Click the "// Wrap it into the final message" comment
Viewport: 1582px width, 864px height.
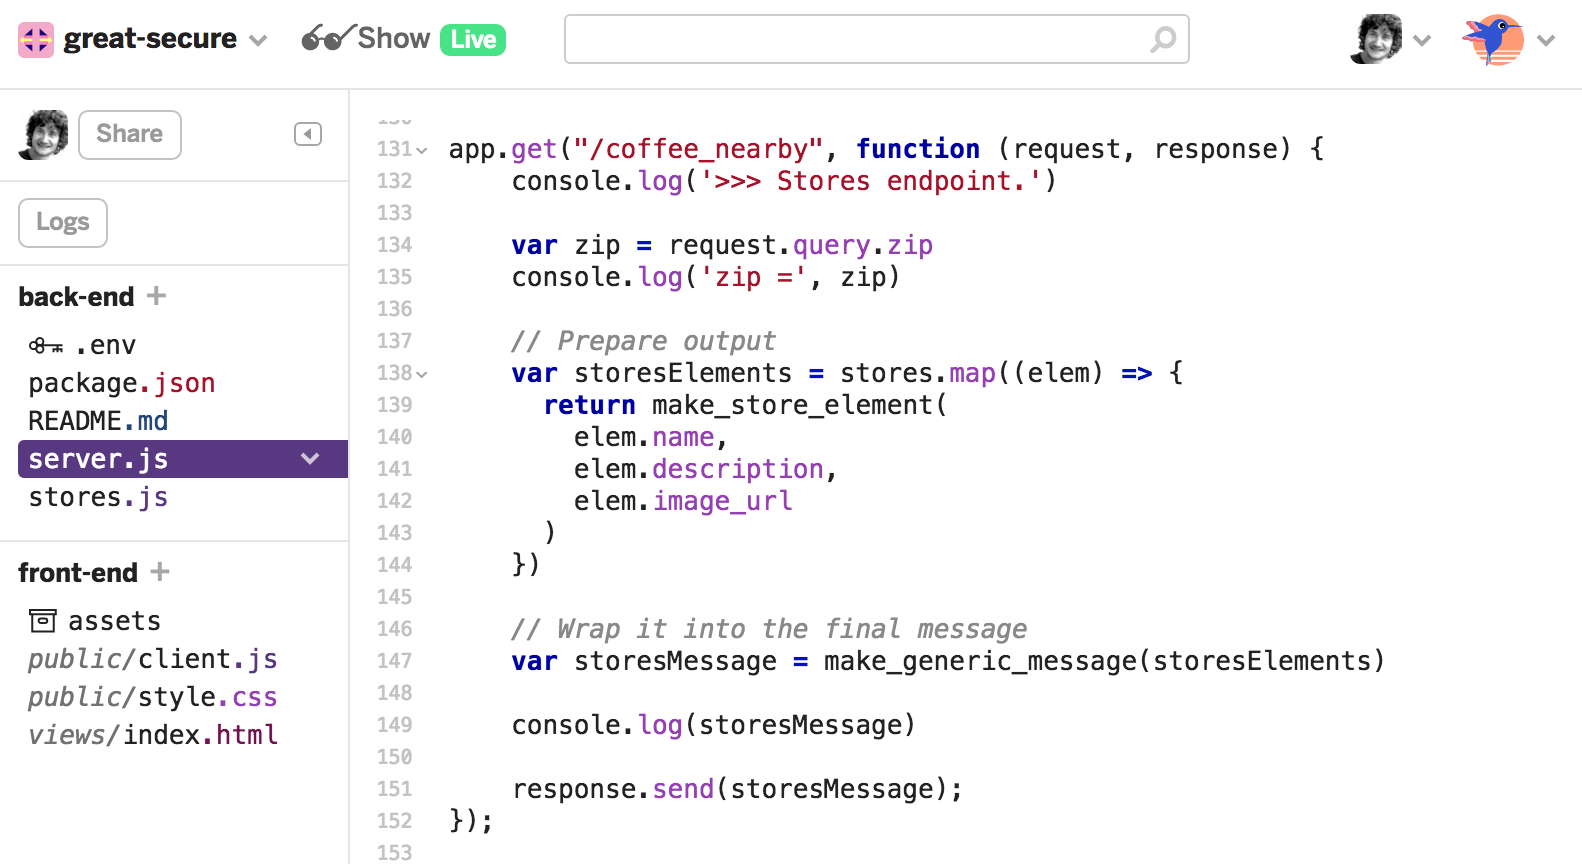pos(769,629)
